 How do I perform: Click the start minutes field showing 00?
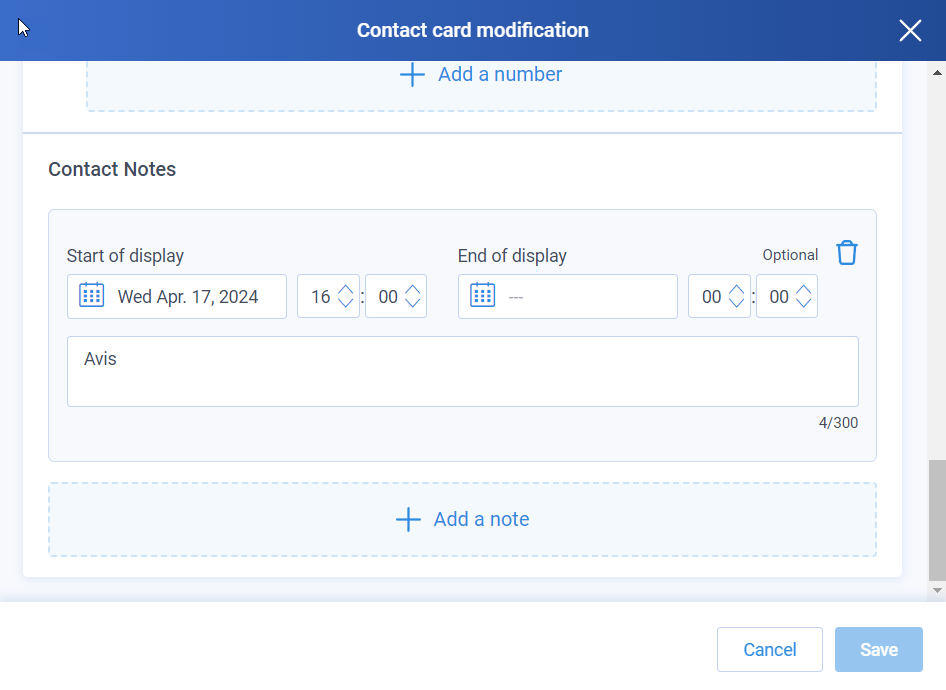click(396, 296)
